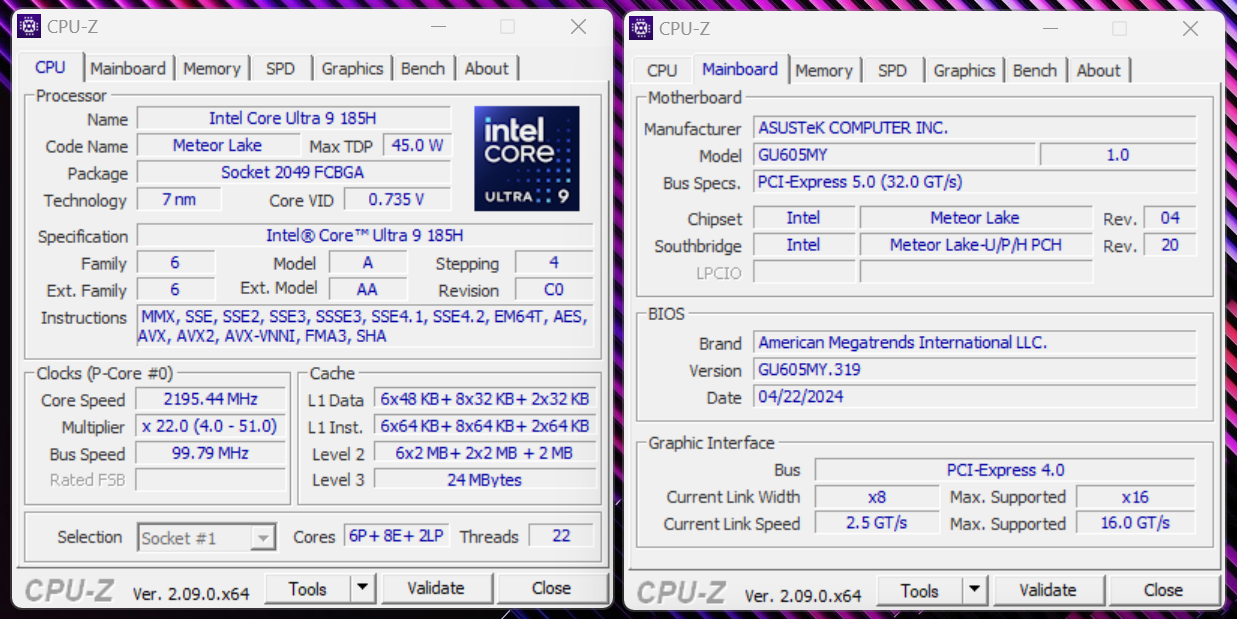This screenshot has height=619, width=1237.
Task: Click the Intel Core Ultra 9 logo badge
Action: 526,158
